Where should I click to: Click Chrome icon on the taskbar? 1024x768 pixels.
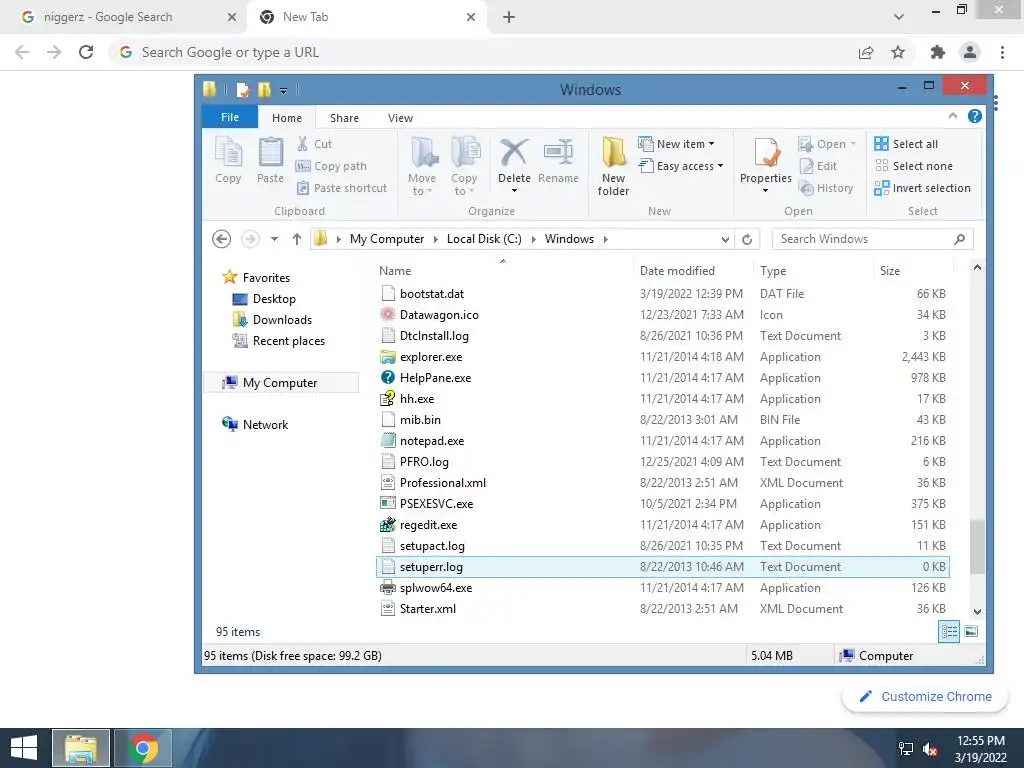[143, 748]
